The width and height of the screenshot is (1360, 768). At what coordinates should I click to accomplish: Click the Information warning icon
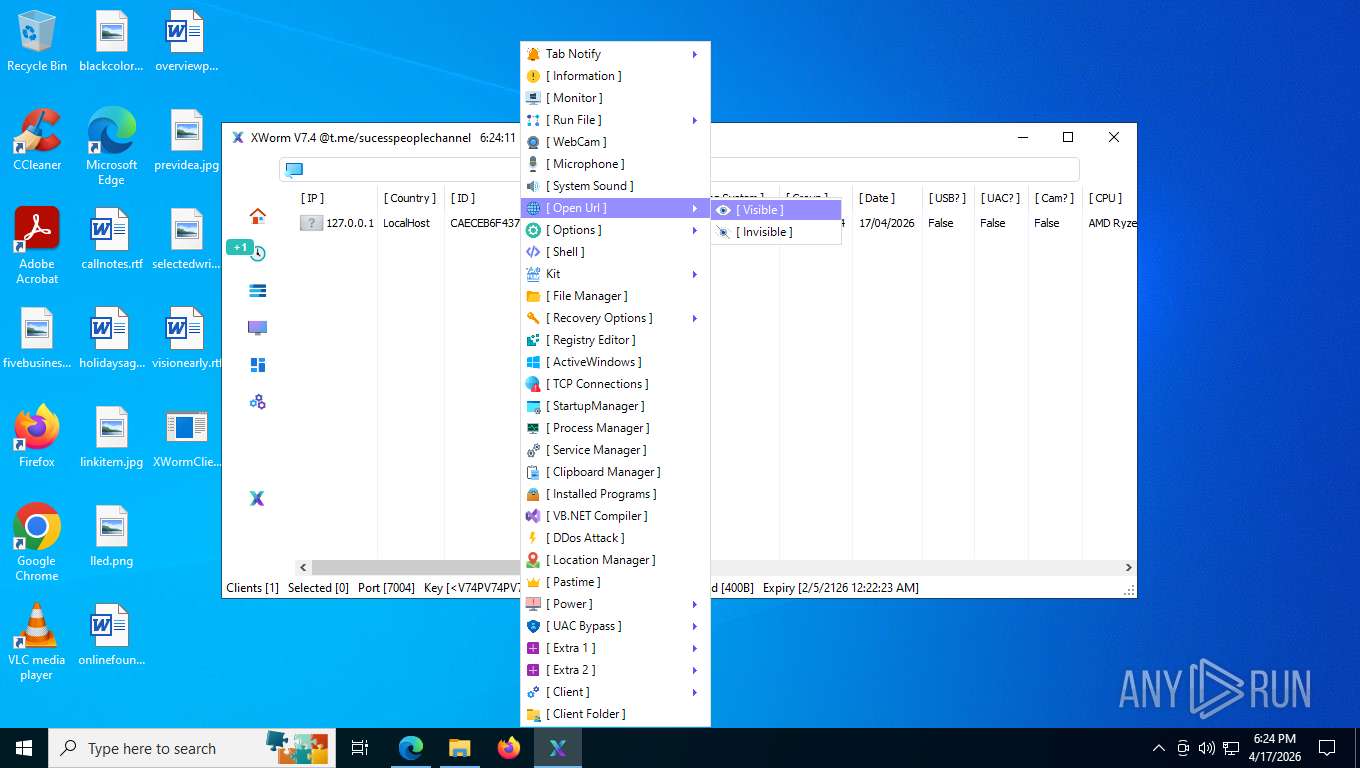click(533, 76)
